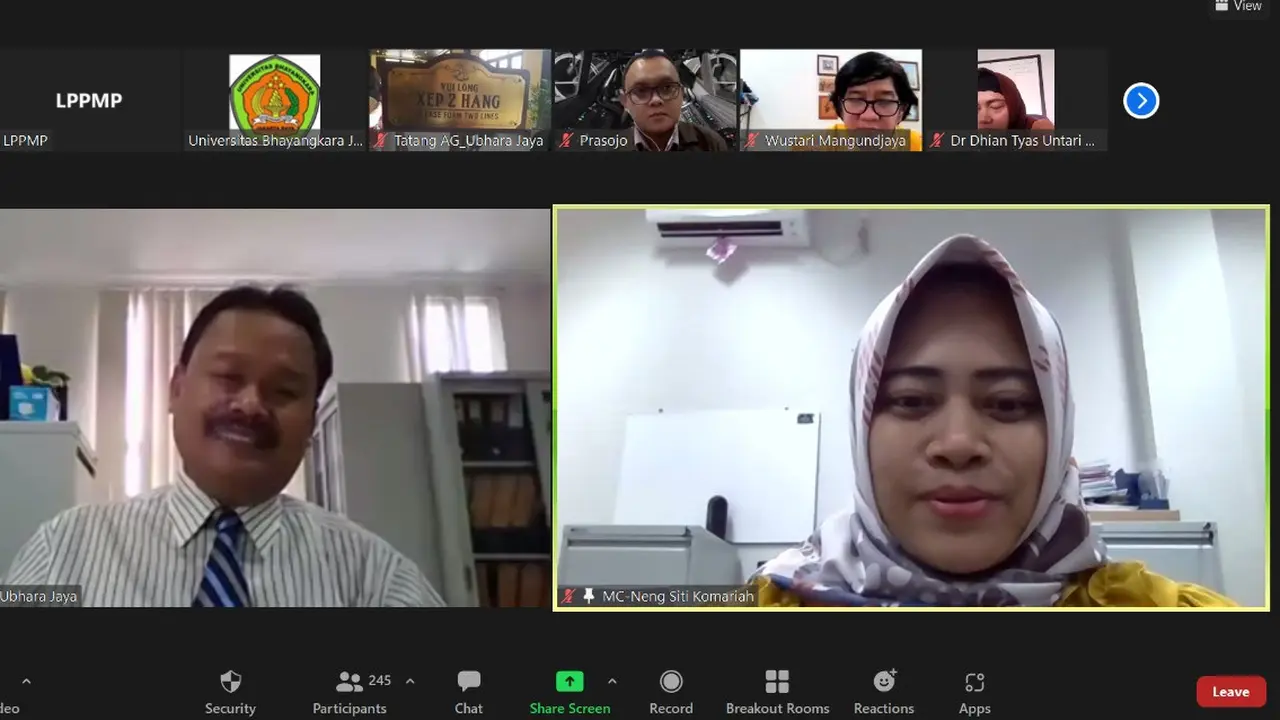This screenshot has height=720, width=1280.
Task: Expand the Participants options arrow
Action: (410, 681)
